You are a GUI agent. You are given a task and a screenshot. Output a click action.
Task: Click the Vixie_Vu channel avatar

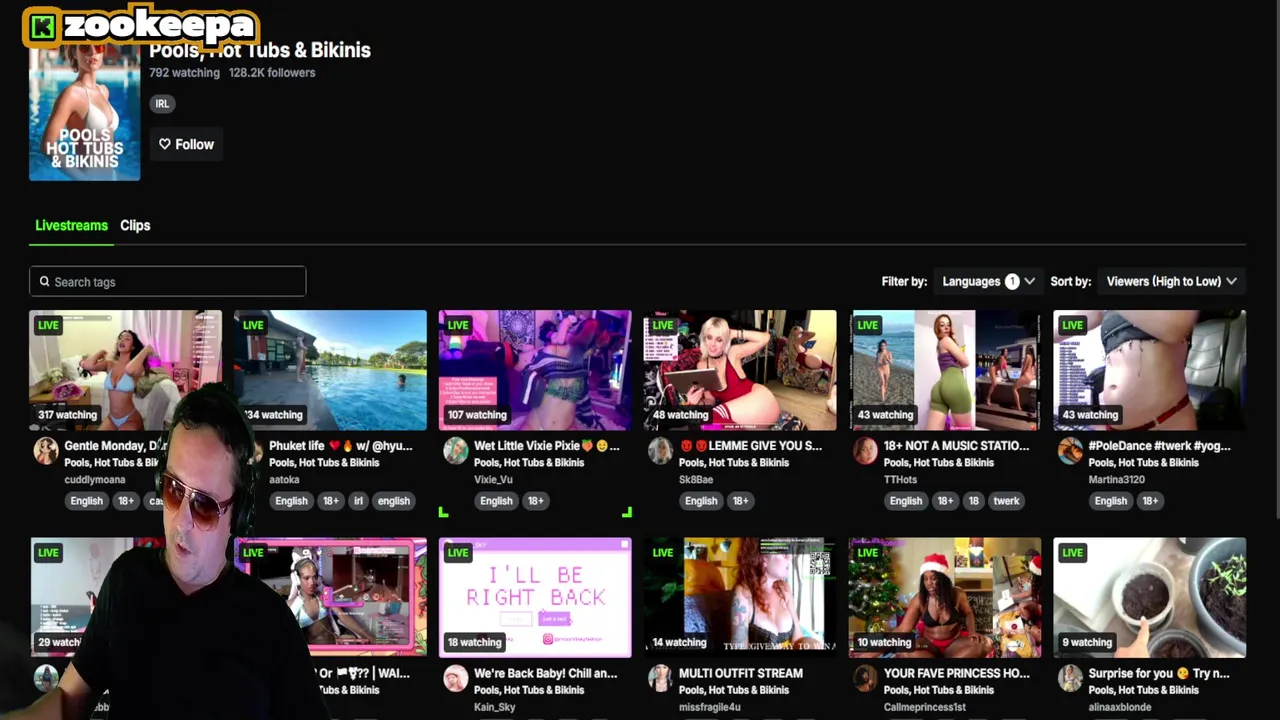pos(456,450)
